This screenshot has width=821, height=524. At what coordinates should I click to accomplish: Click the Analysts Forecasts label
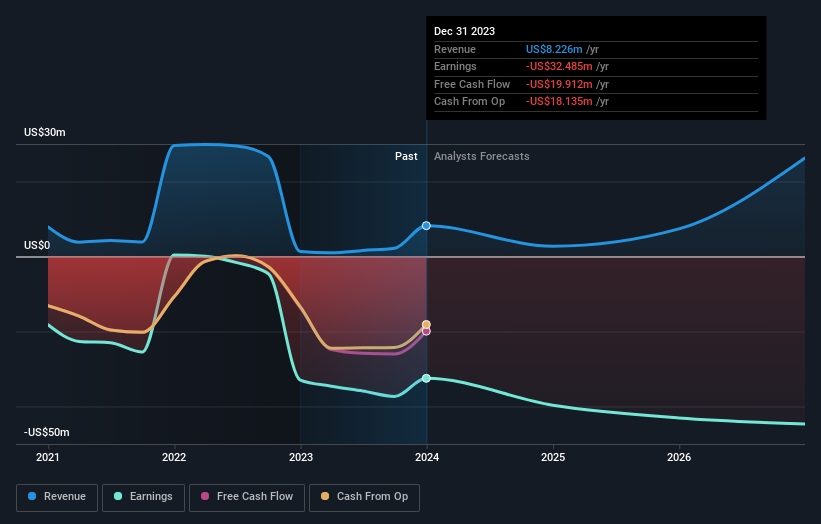tap(481, 156)
